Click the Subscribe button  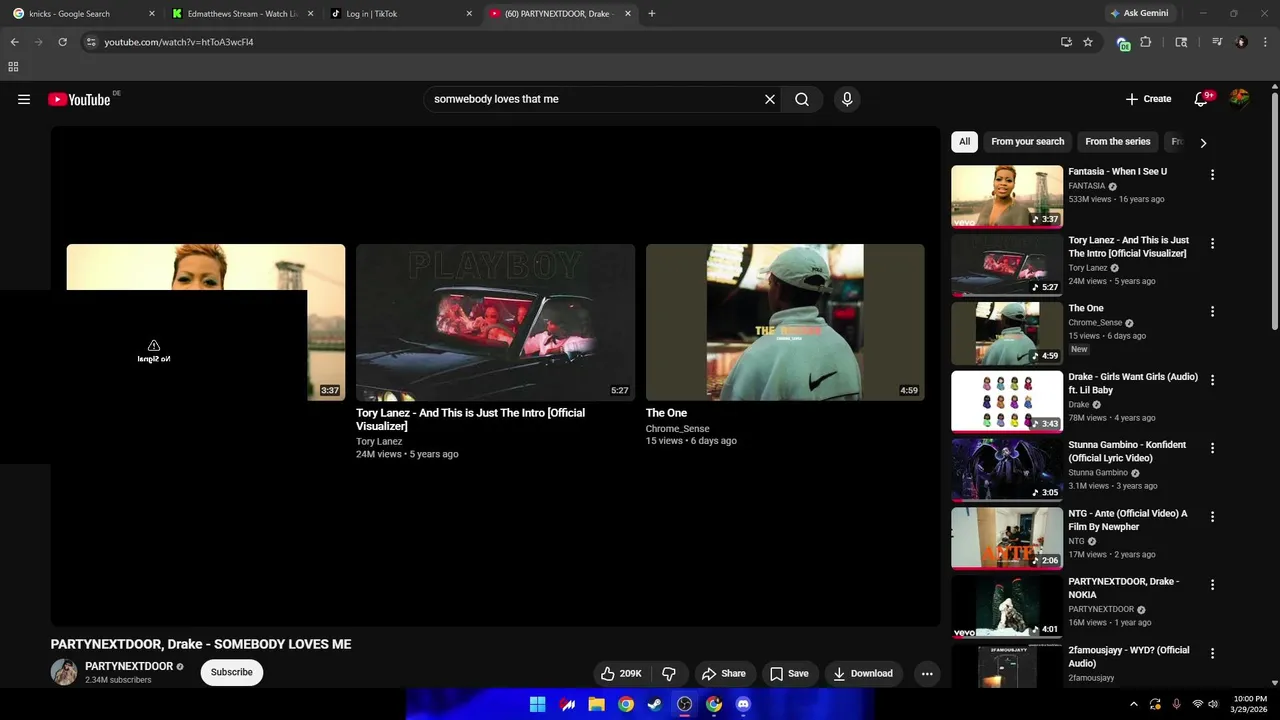click(232, 672)
